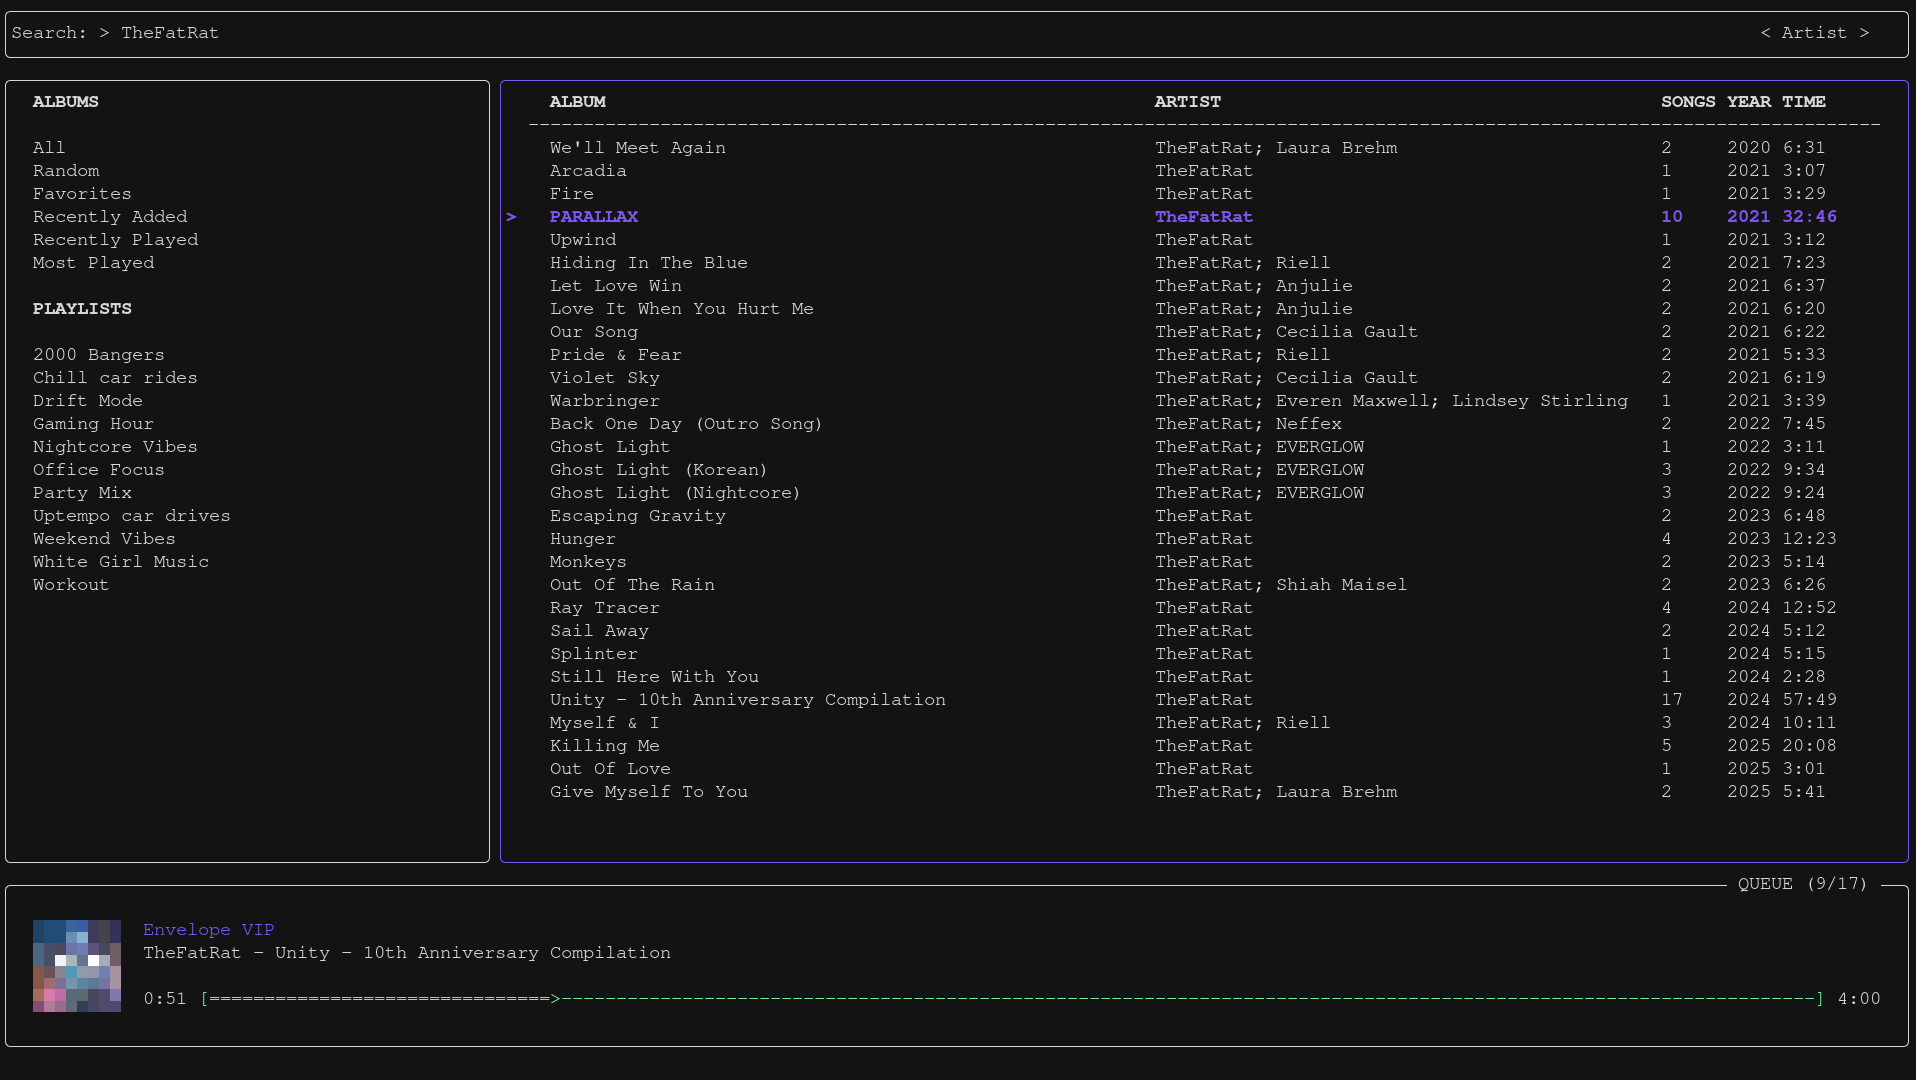Open Favorites in the Albums list
Viewport: 1916px width, 1080px height.
pyautogui.click(x=82, y=194)
